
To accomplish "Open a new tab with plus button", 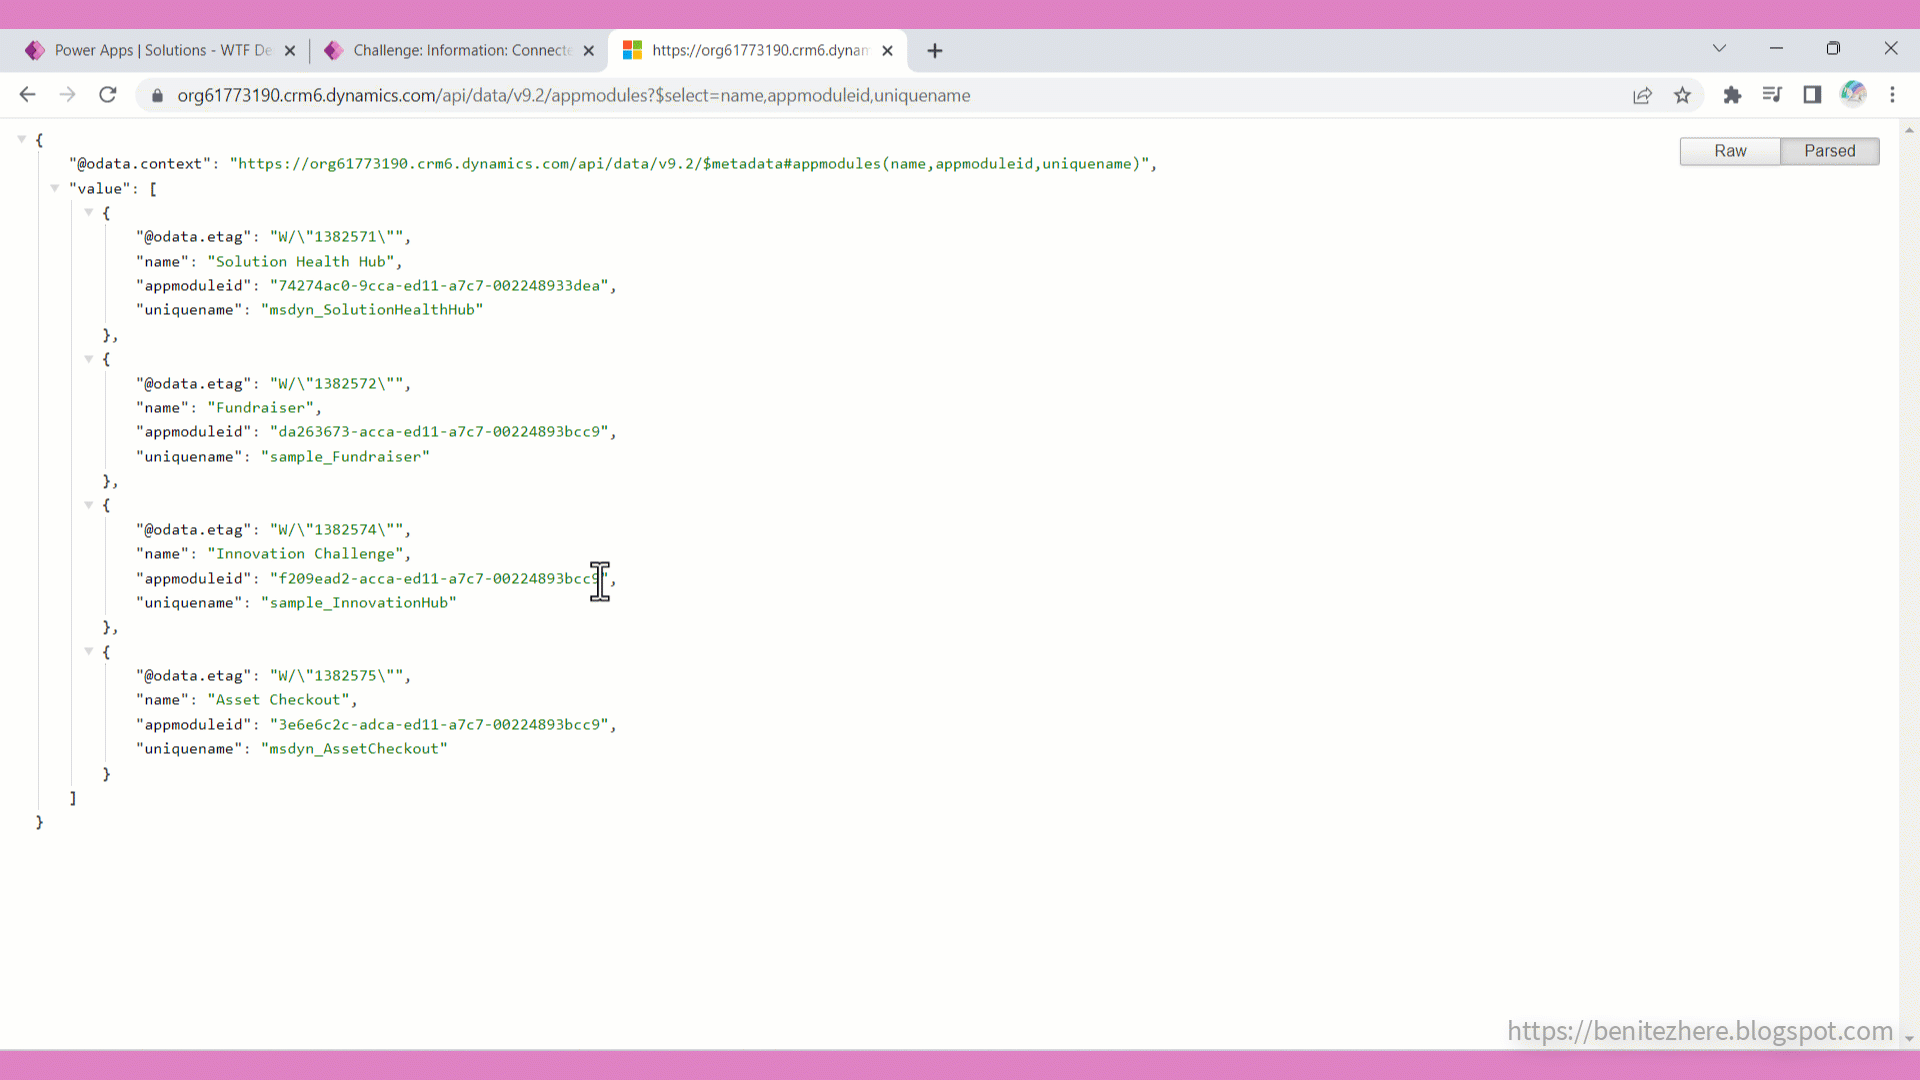I will click(x=935, y=51).
